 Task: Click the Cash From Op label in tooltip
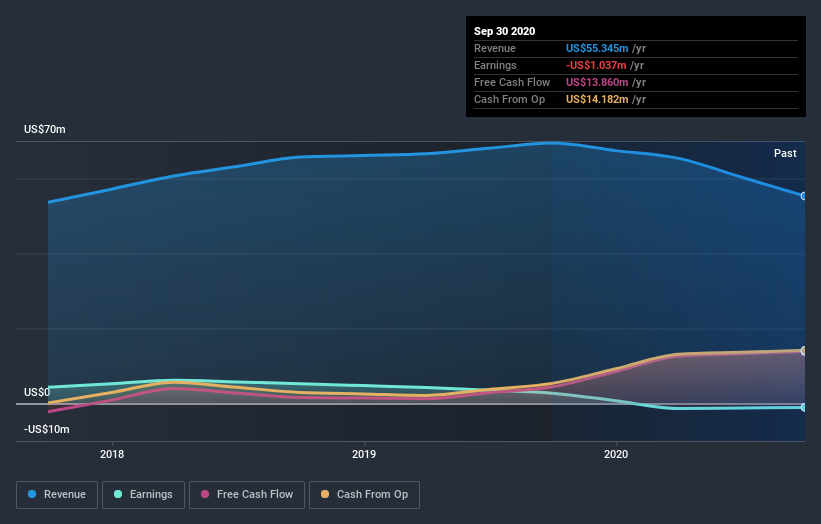[x=509, y=99]
